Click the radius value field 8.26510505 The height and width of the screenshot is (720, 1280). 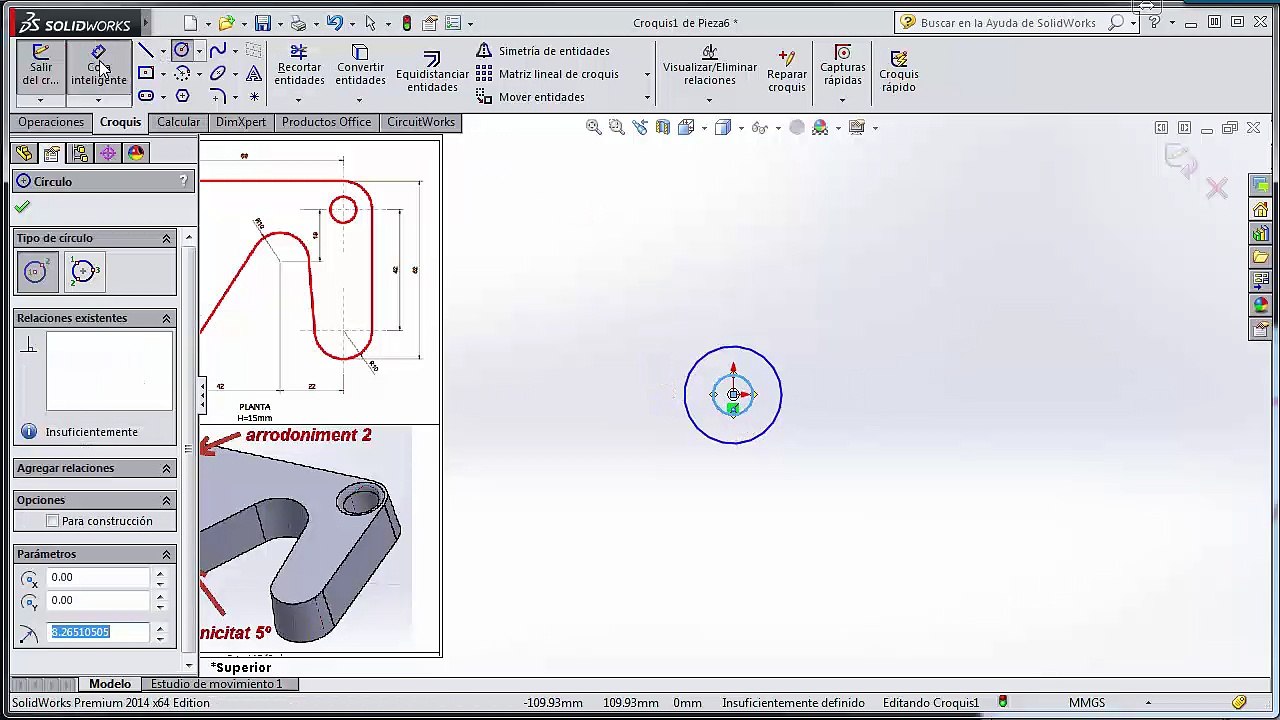coord(99,632)
